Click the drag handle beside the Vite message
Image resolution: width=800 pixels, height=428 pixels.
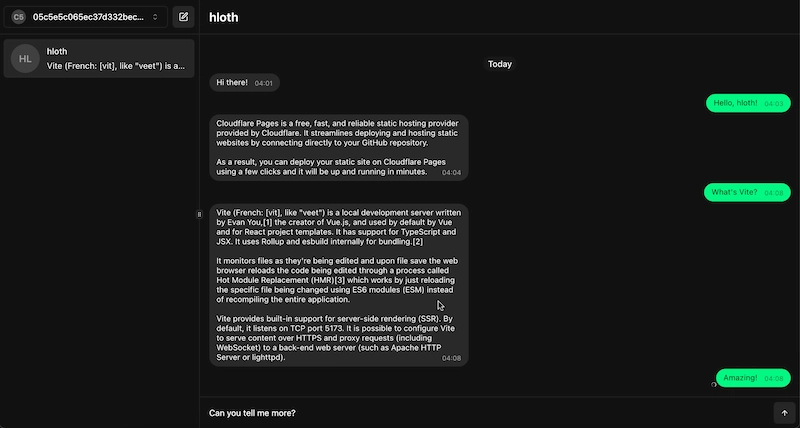tap(201, 214)
